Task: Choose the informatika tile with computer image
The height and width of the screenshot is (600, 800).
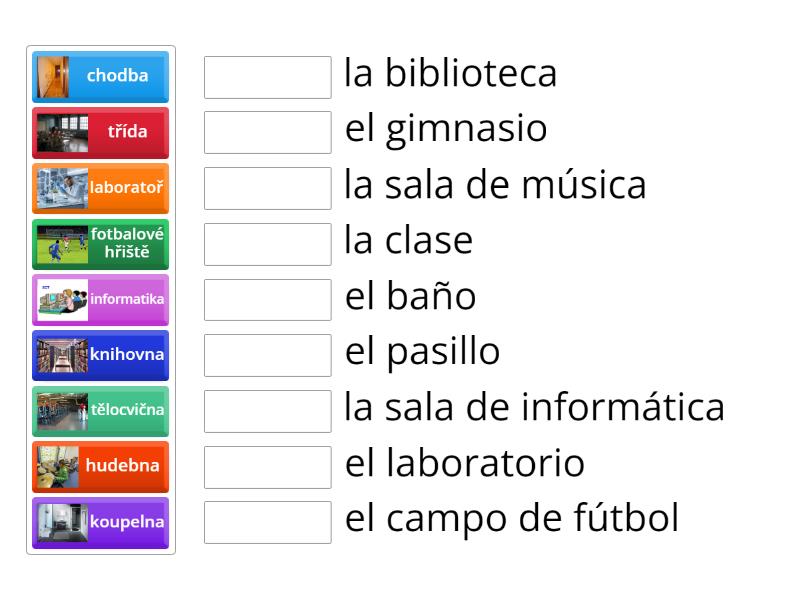Action: coord(100,299)
